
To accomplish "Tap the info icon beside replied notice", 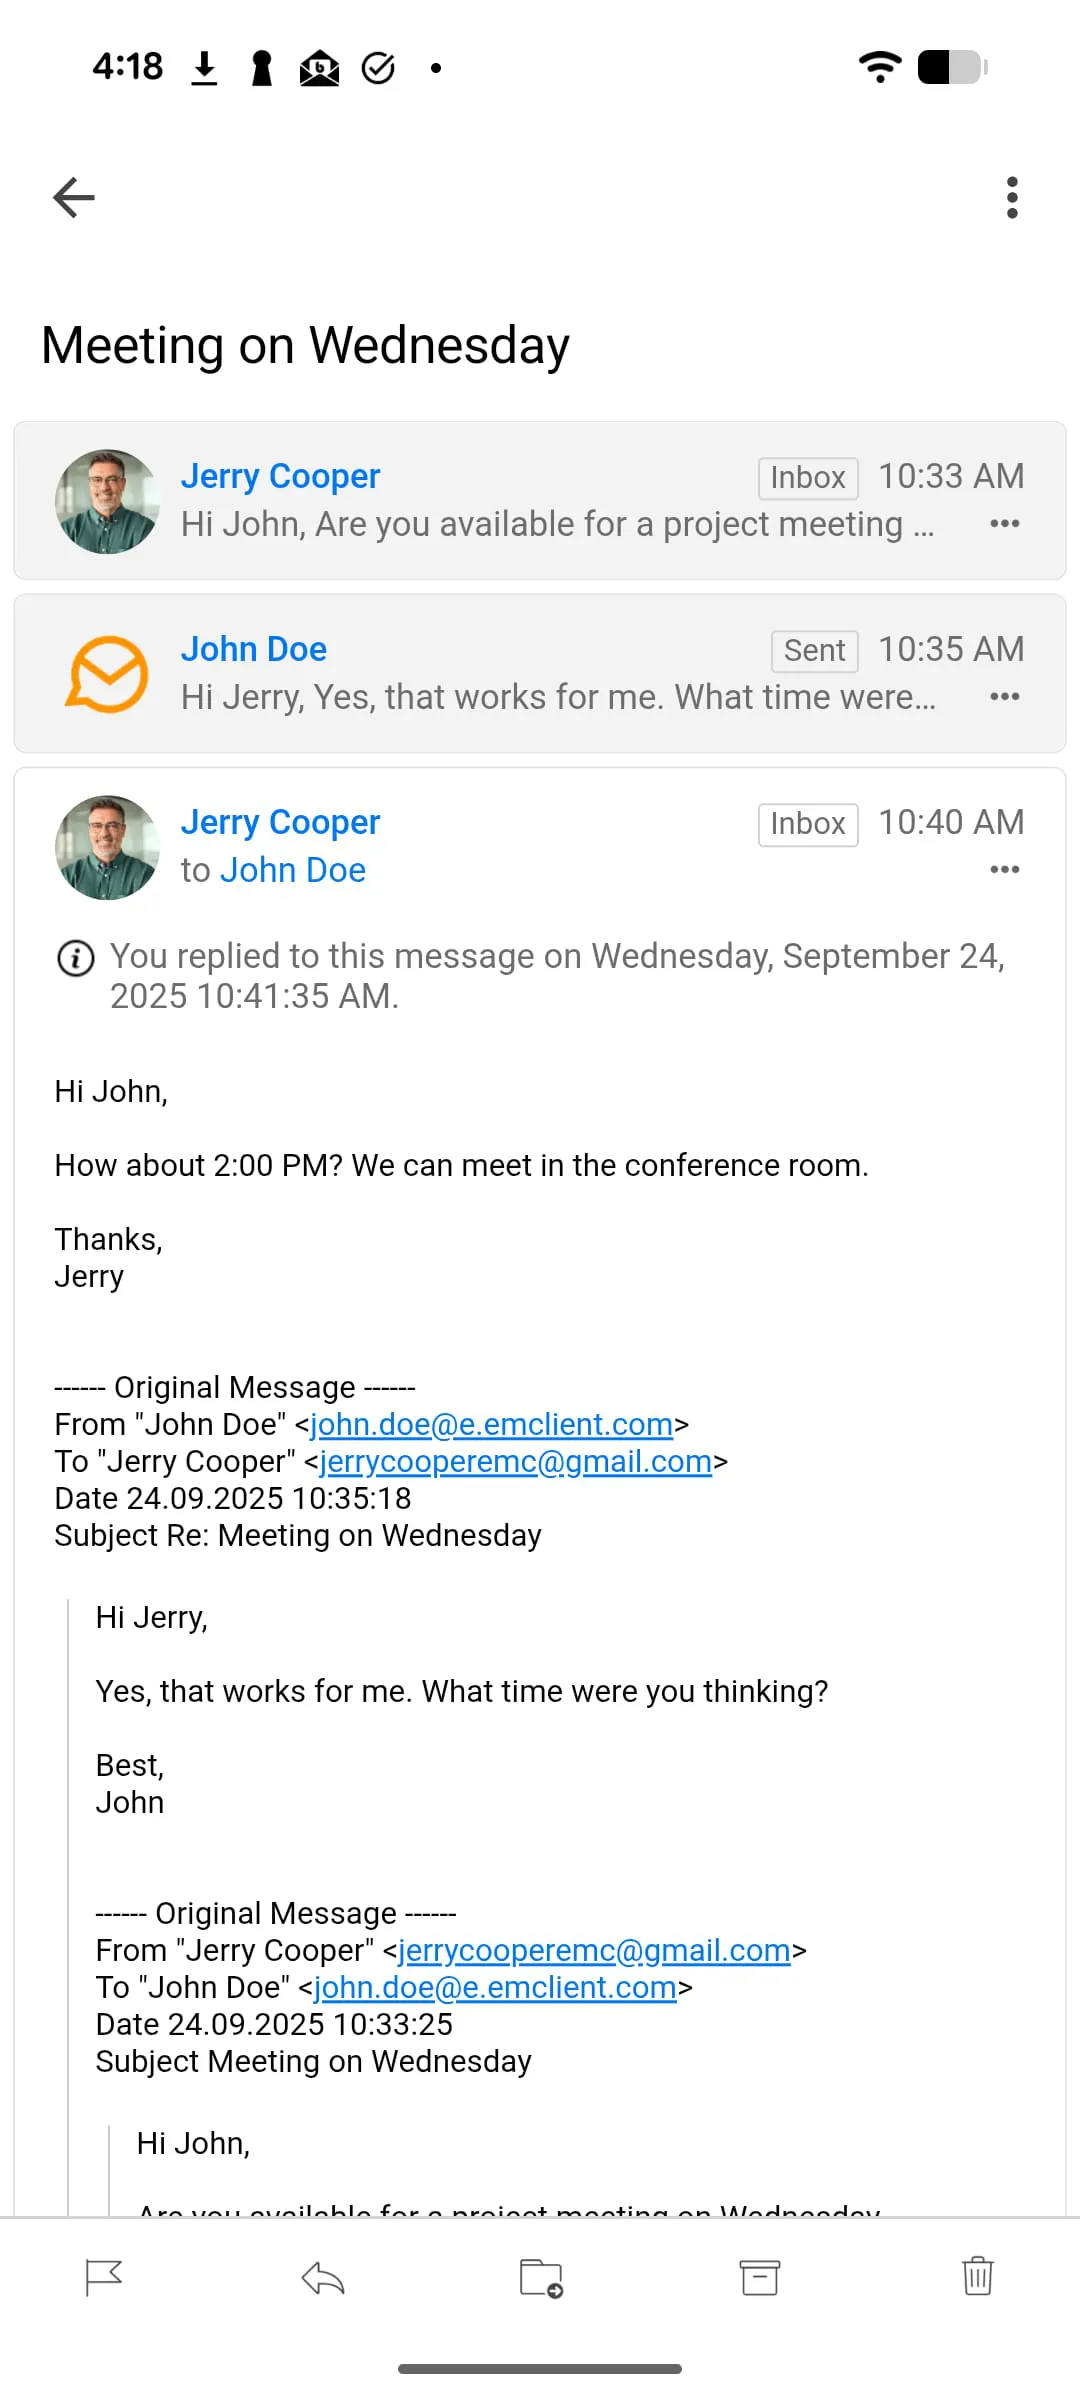I will [x=76, y=958].
